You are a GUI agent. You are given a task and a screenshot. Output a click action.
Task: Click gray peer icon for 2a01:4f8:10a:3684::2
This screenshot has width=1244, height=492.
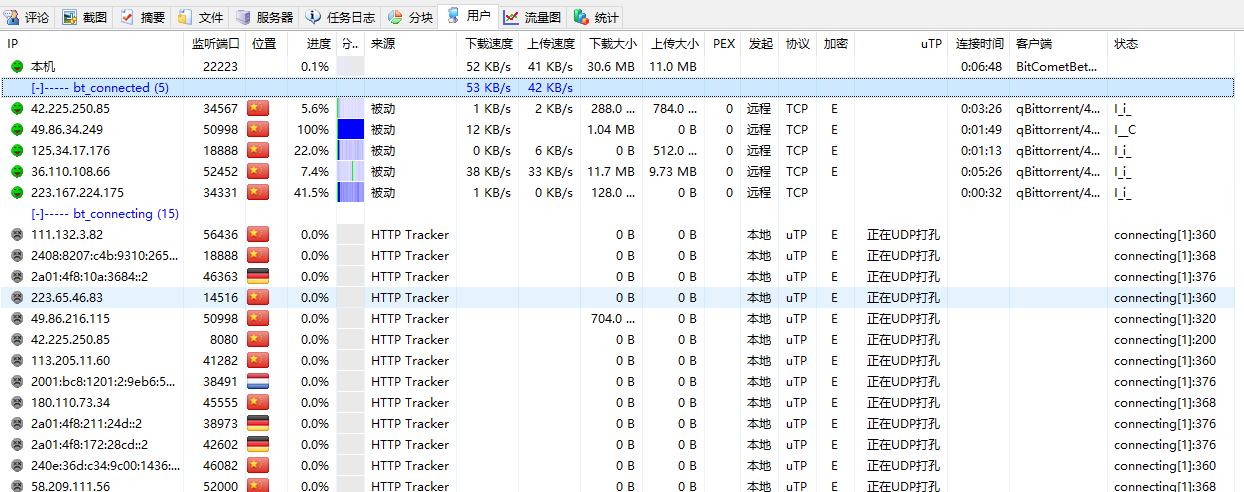click(x=17, y=276)
